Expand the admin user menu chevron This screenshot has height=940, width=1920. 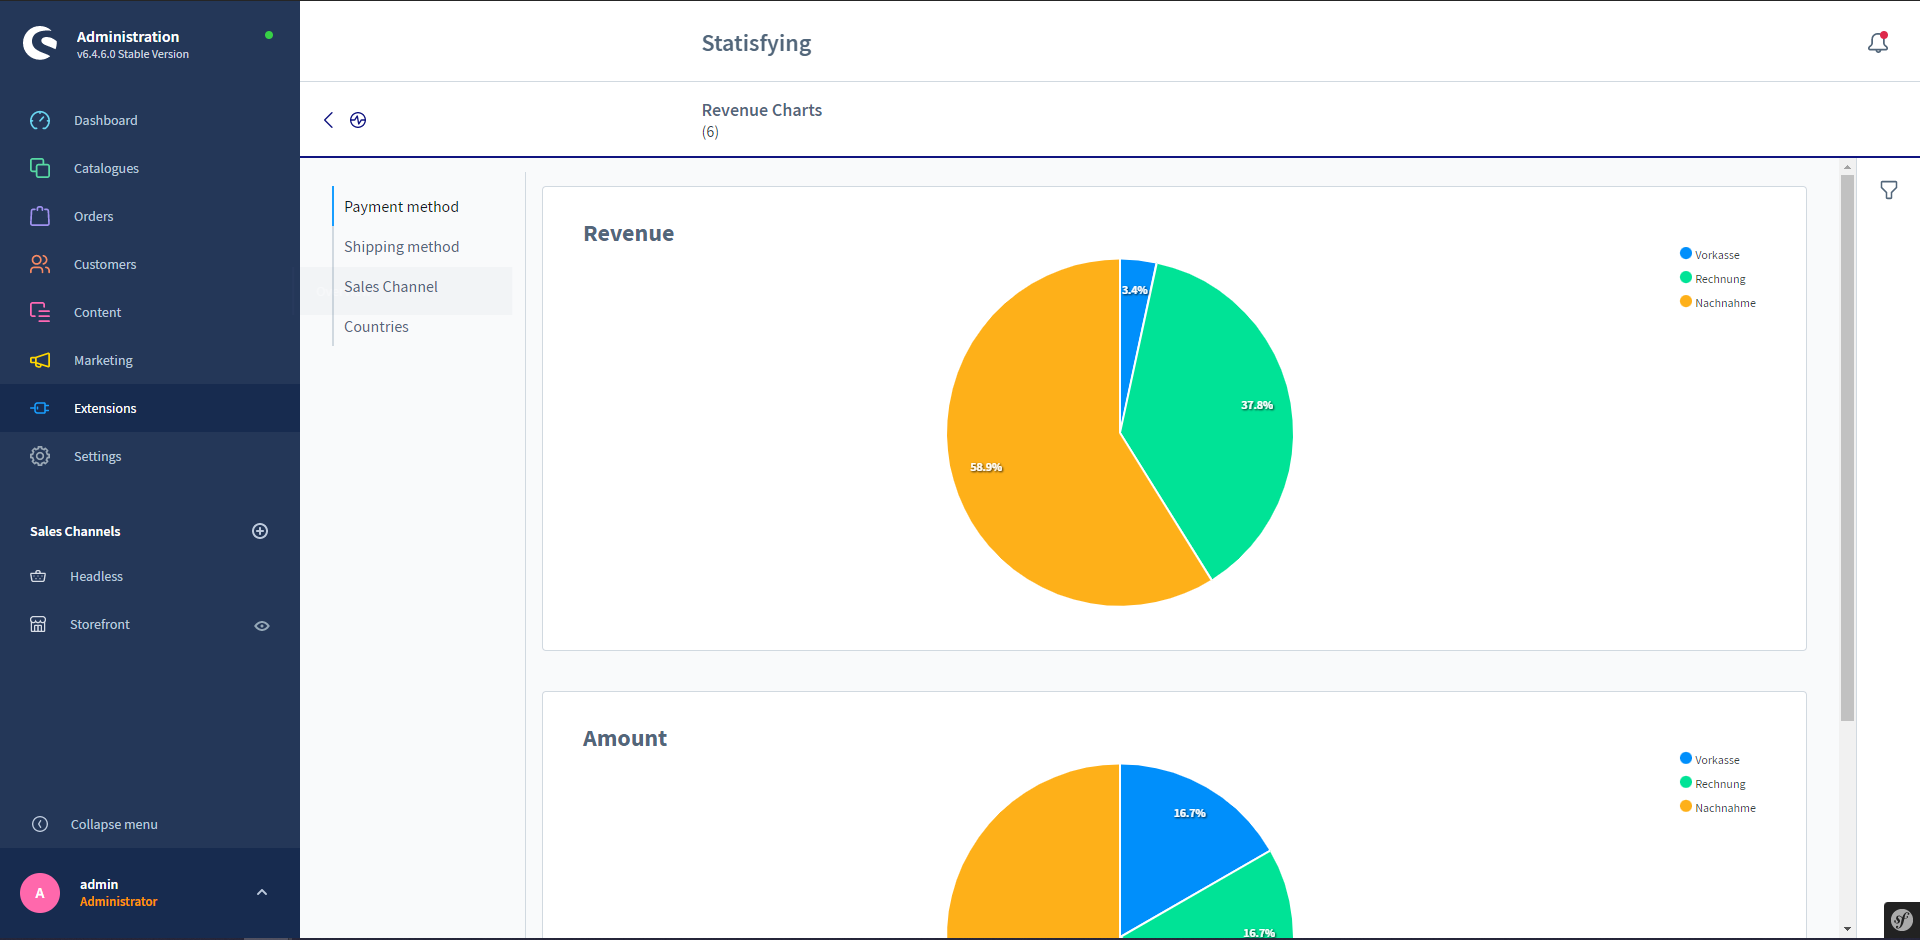click(262, 892)
